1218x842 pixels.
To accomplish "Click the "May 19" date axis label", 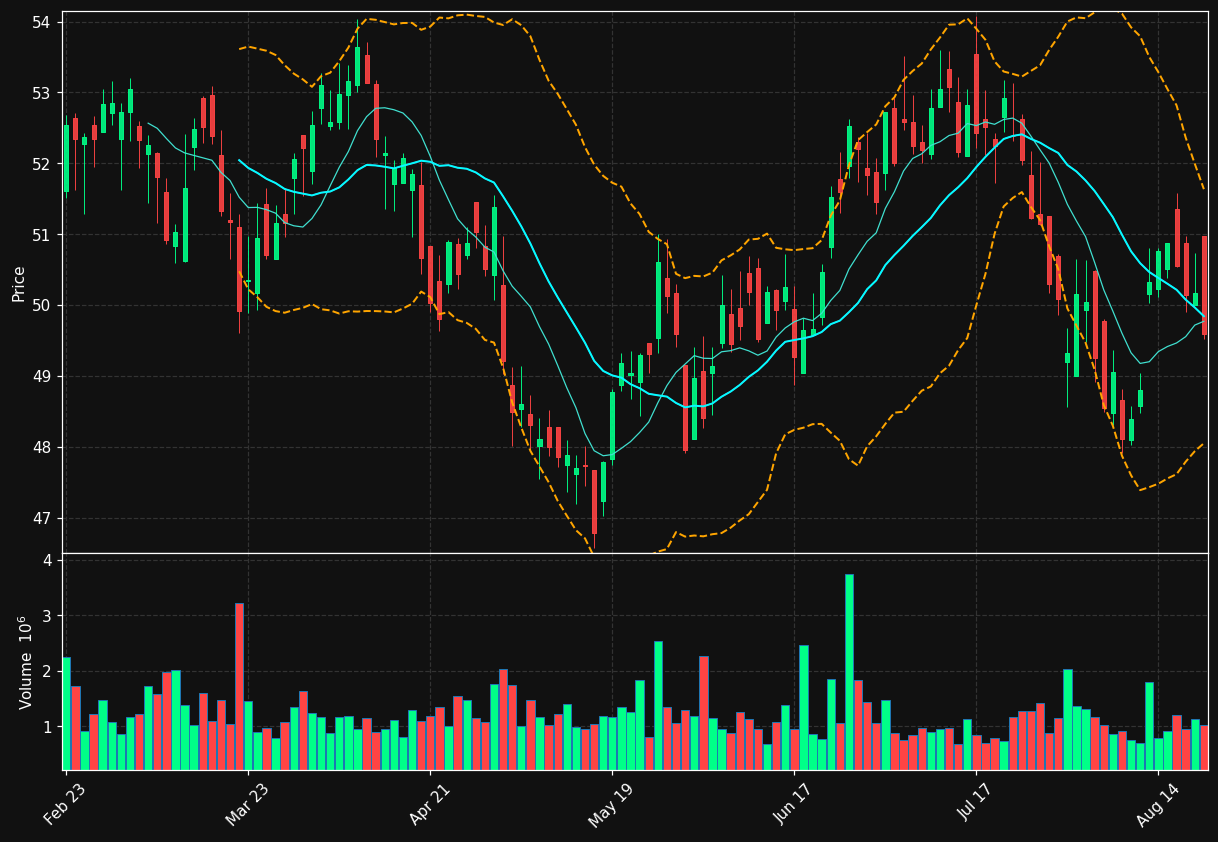I will [611, 805].
